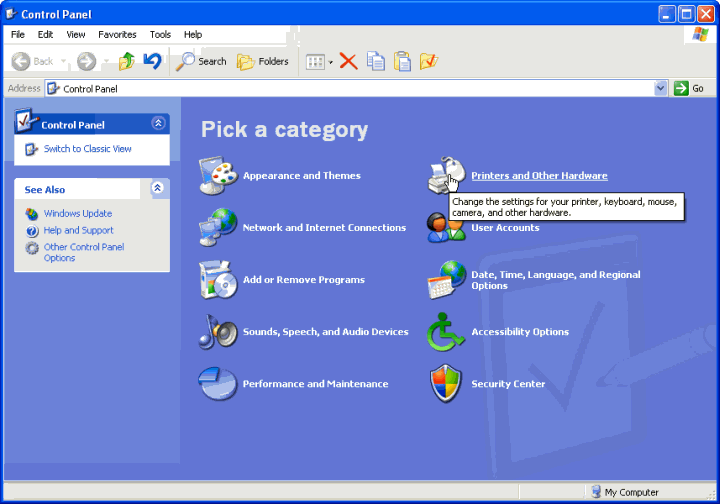720x504 pixels.
Task: Click the Copy toolbar icon
Action: 376,61
